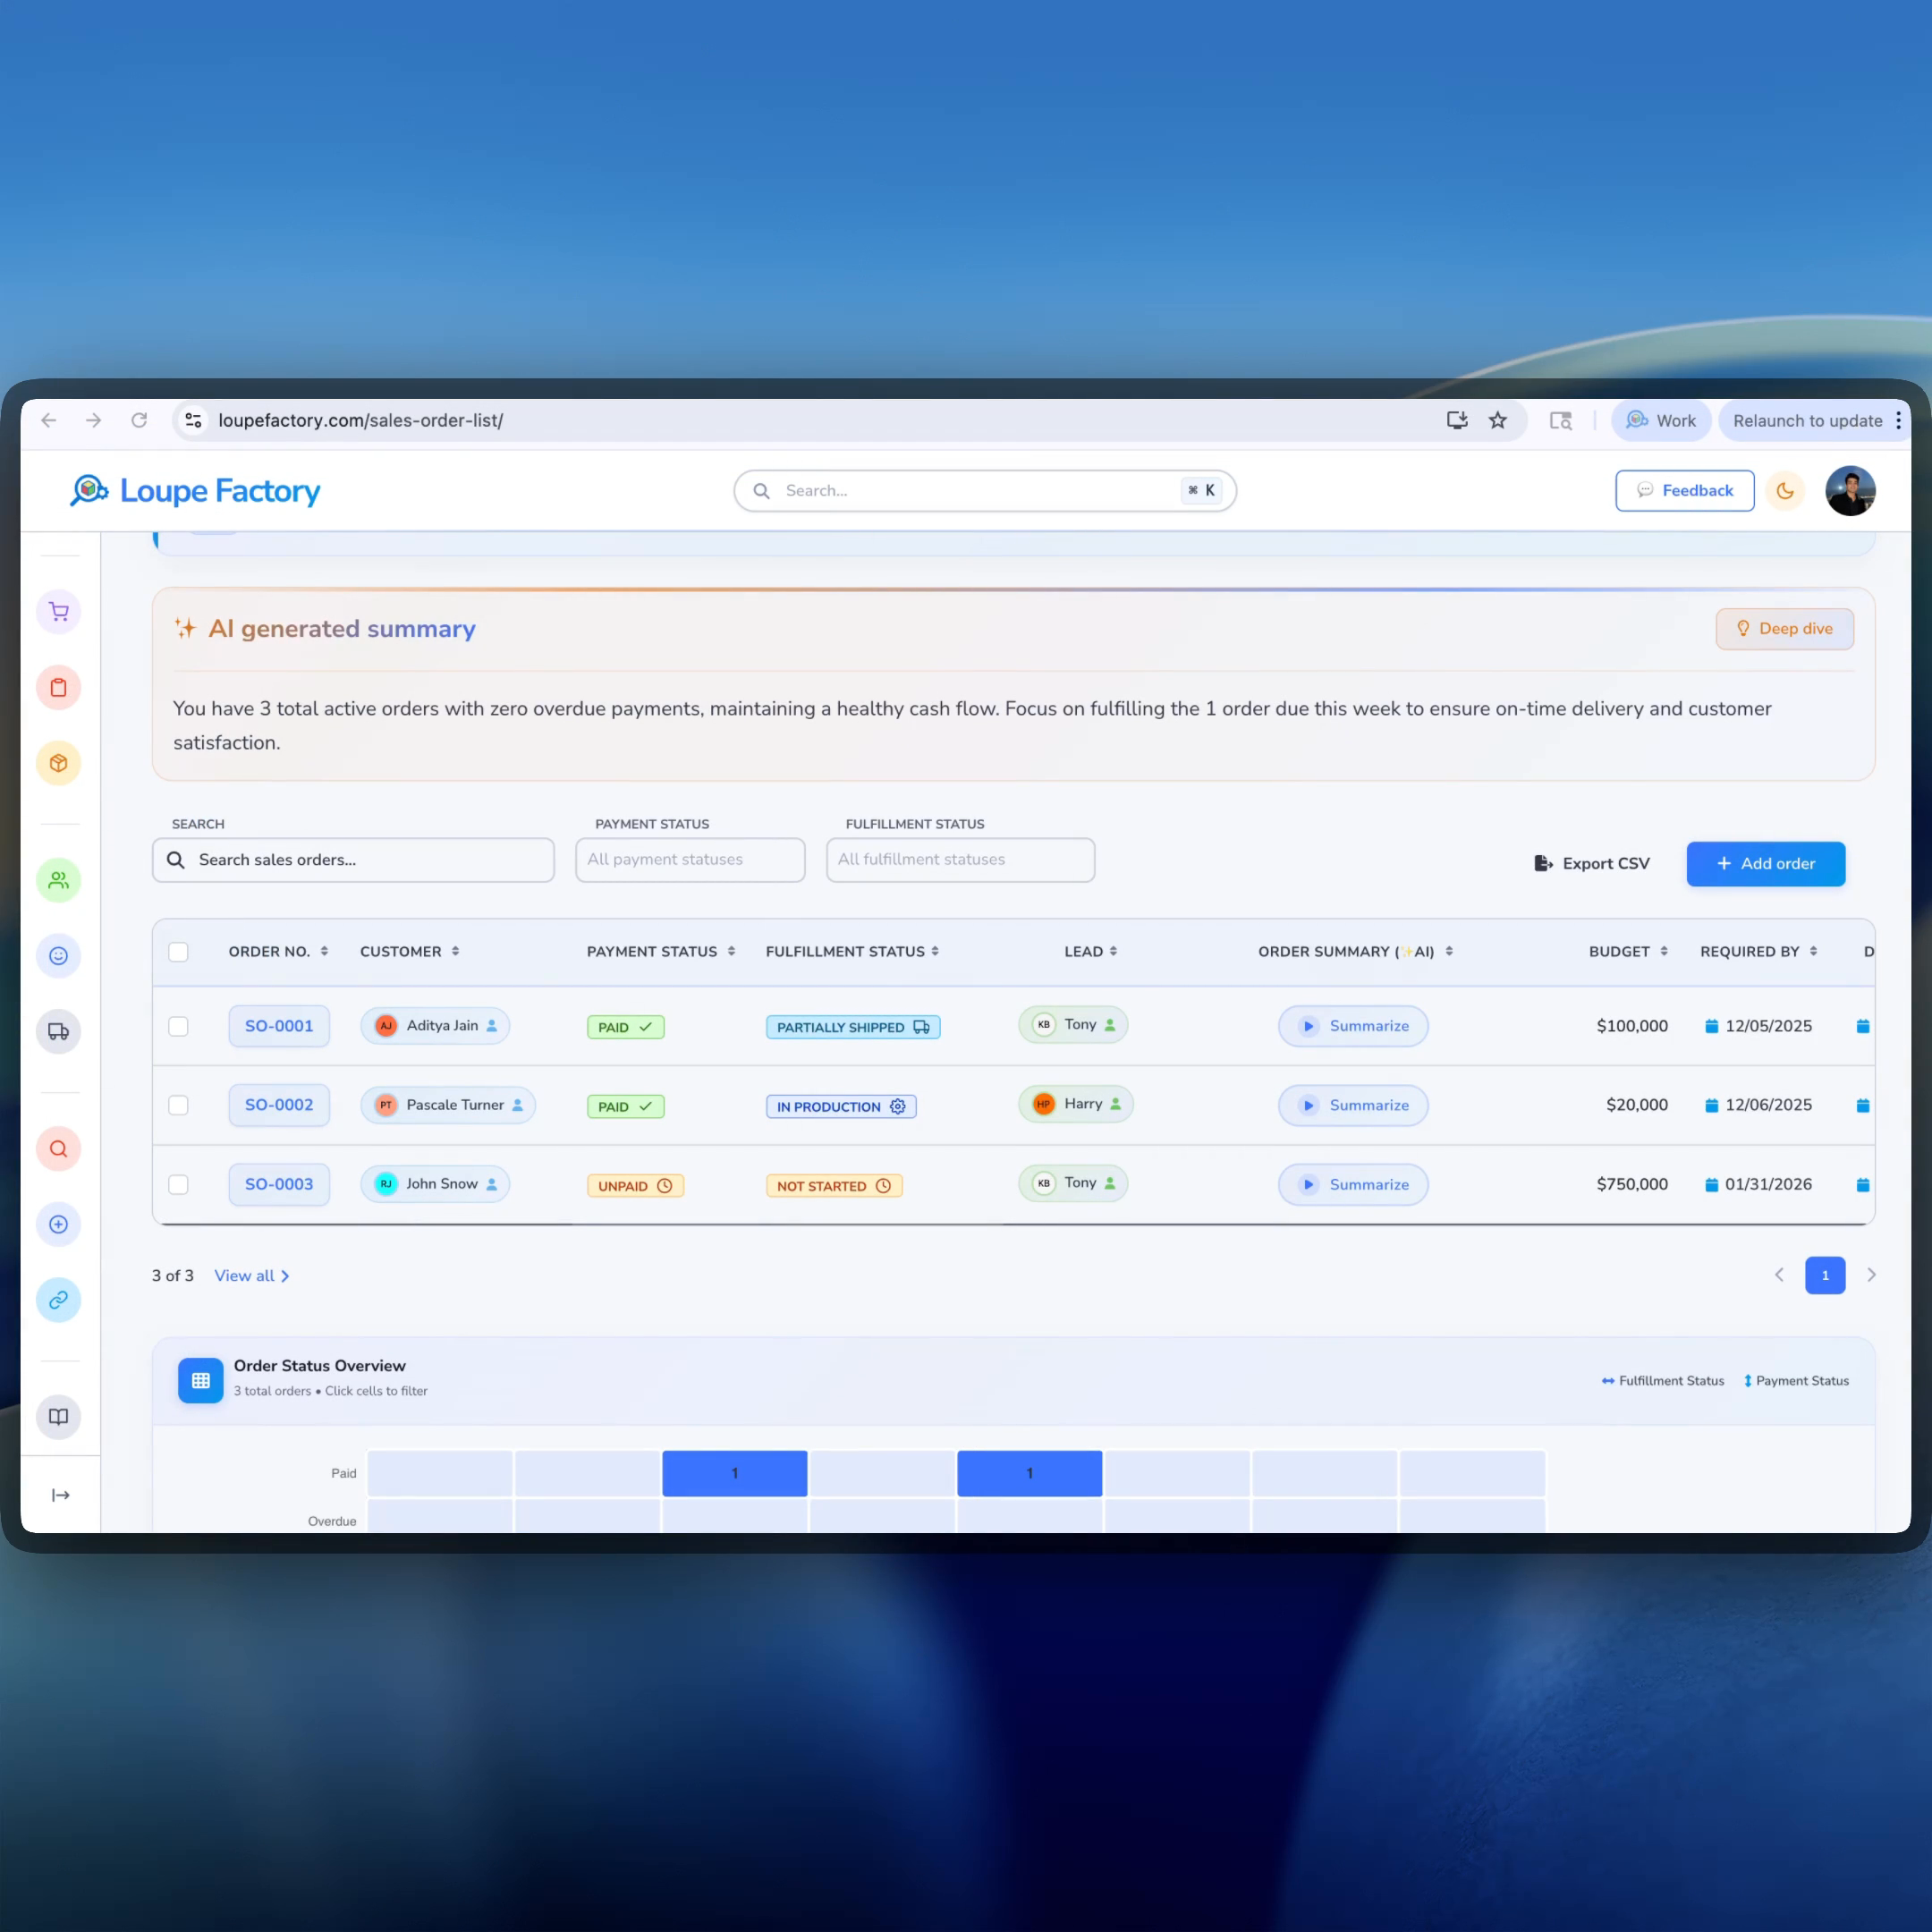Go to the next results page
Viewport: 1932px width, 1932px height.
tap(1871, 1275)
